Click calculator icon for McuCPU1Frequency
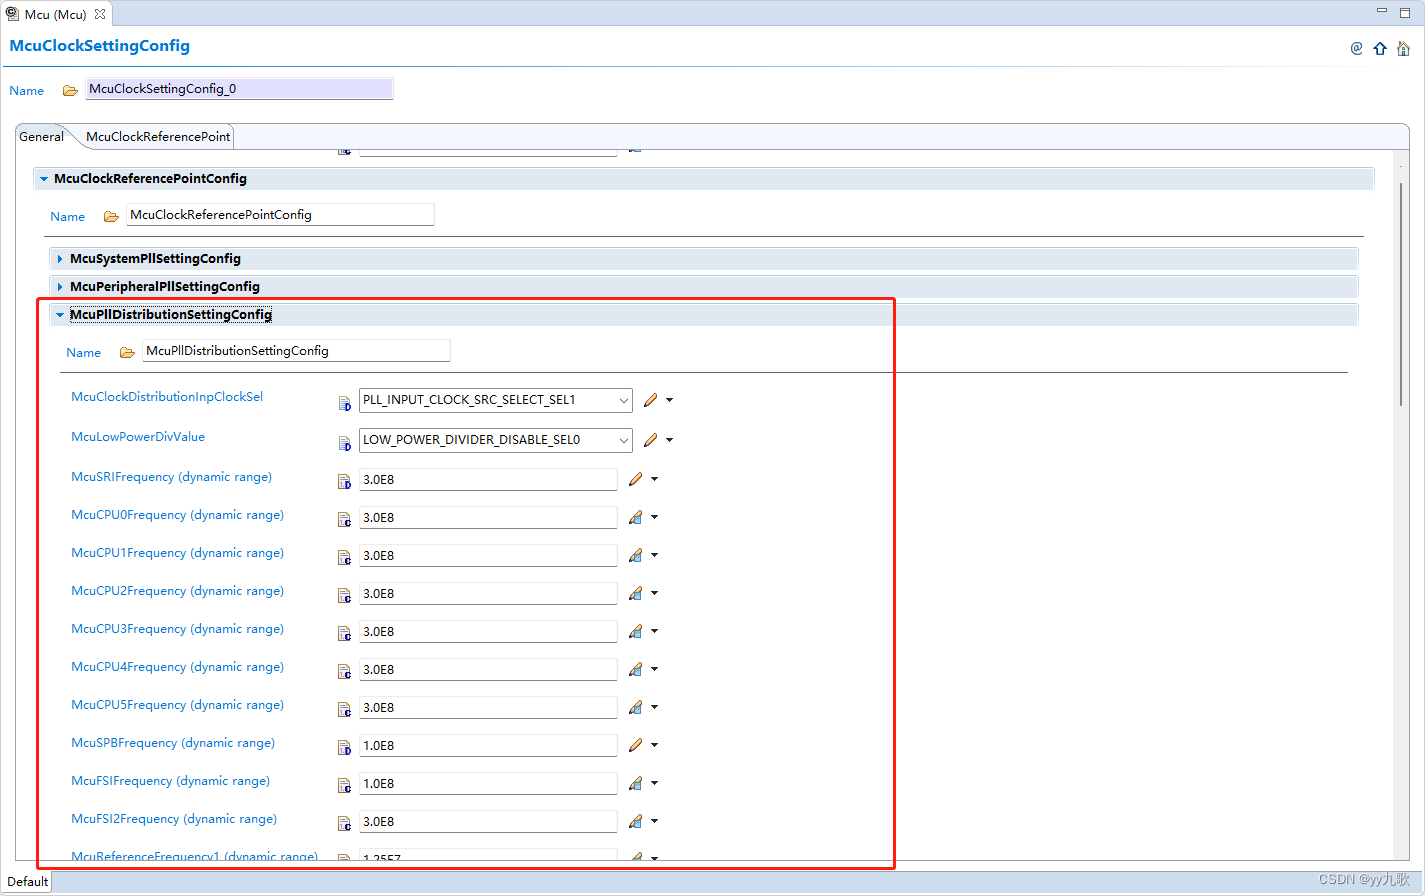The height and width of the screenshot is (896, 1425). point(635,556)
